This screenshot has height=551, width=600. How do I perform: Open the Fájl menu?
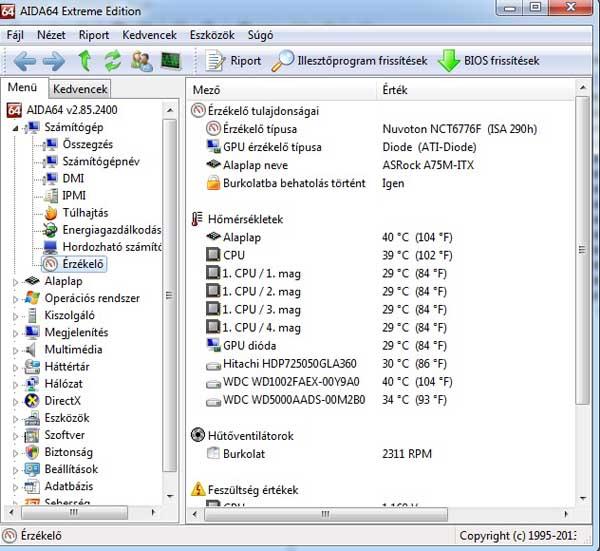point(15,35)
